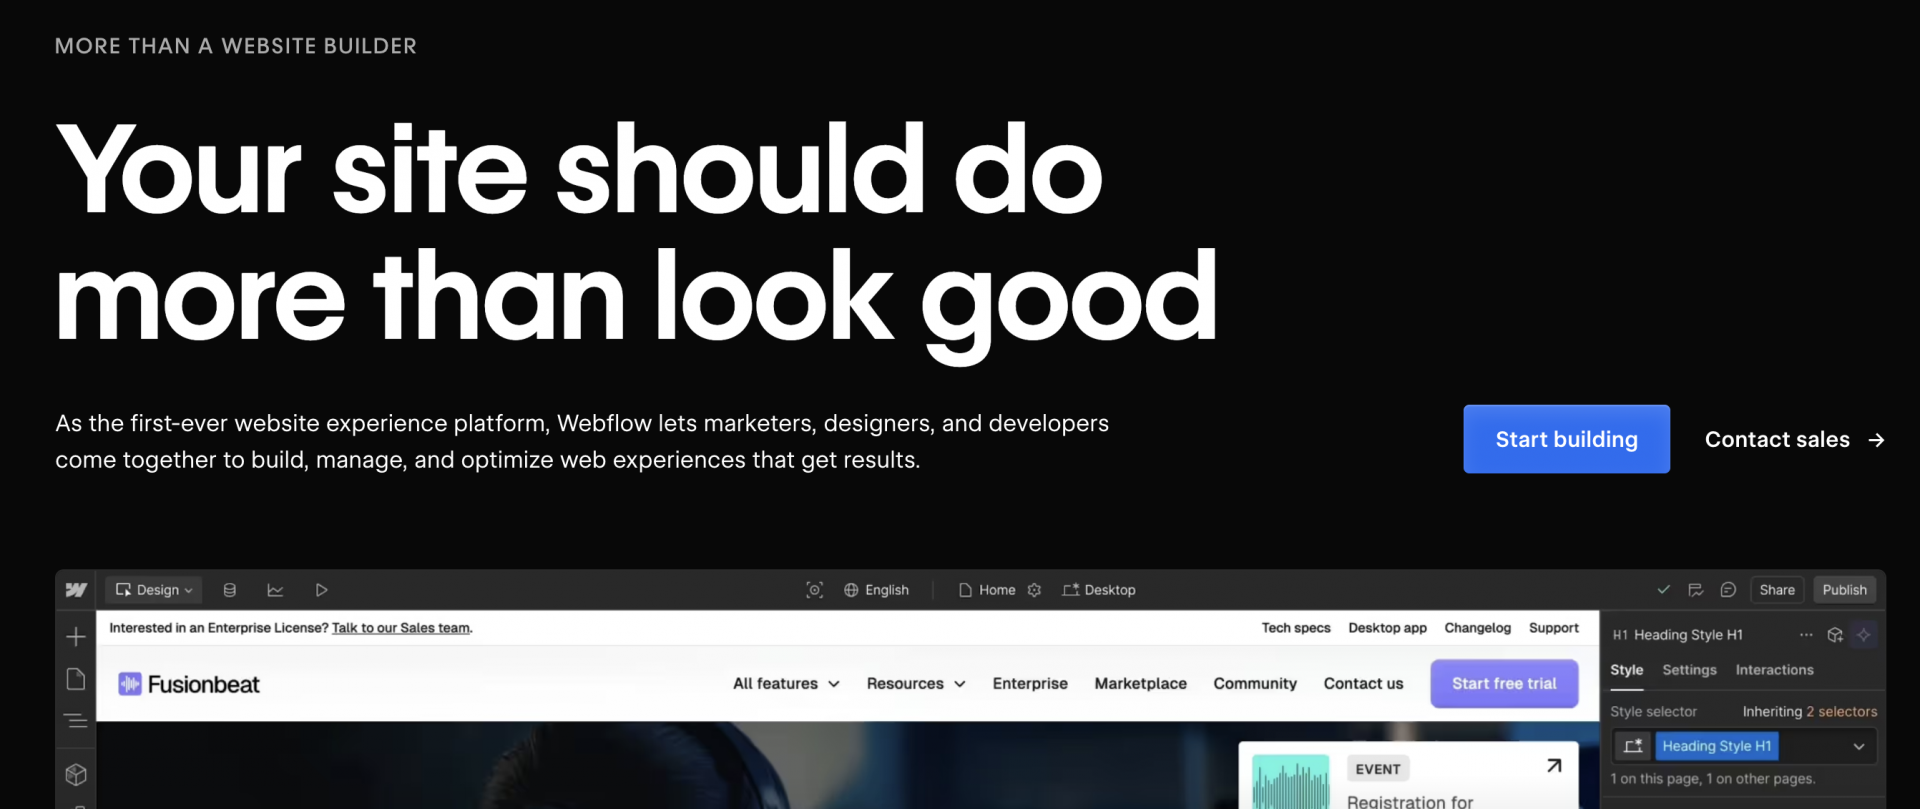Open the Components cube icon in sidebar
The height and width of the screenshot is (809, 1920).
pos(76,774)
